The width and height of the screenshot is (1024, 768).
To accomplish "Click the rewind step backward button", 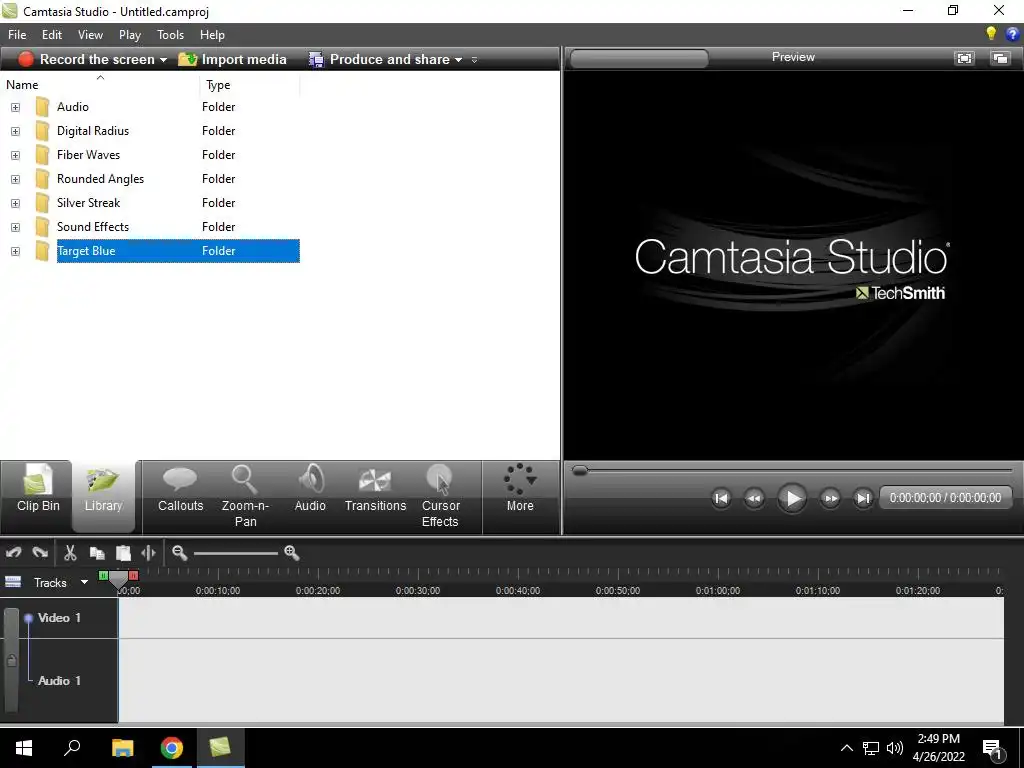I will [754, 498].
